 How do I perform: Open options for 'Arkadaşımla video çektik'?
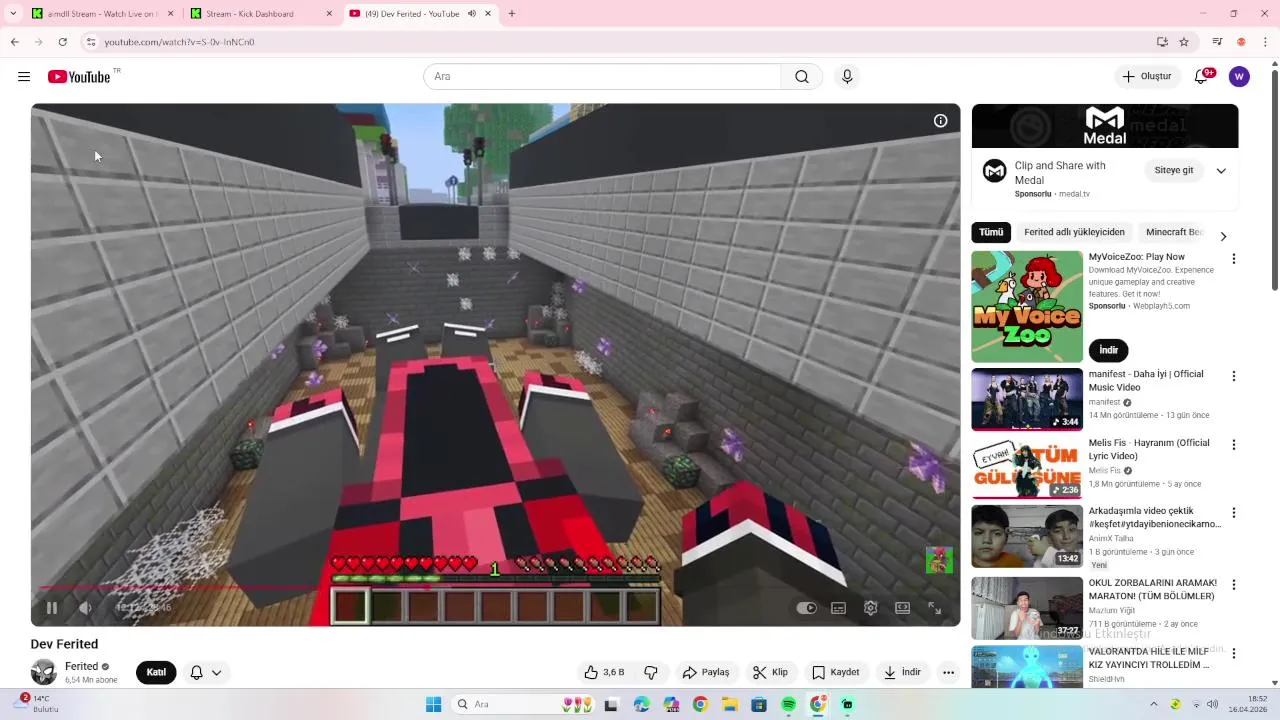point(1233,513)
